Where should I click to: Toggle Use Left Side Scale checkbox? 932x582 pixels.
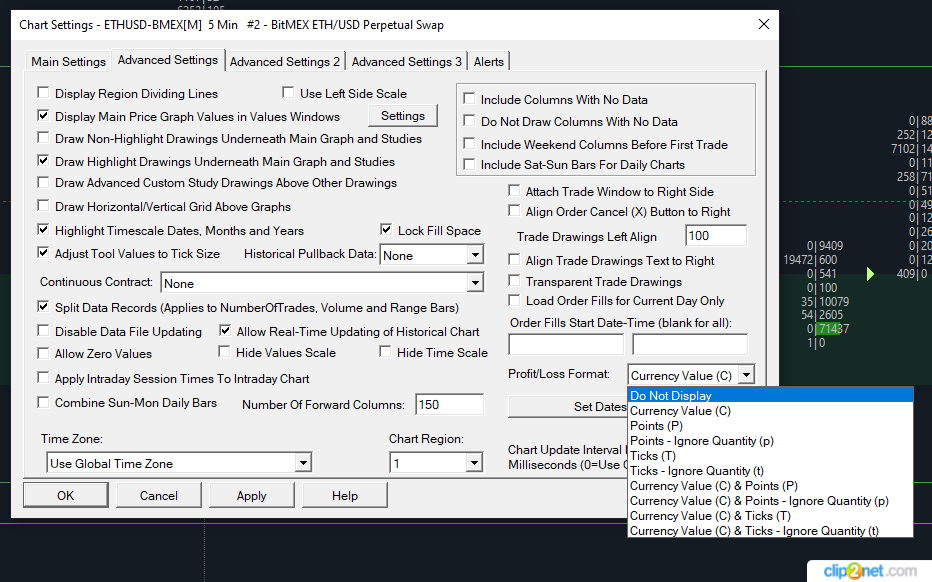[288, 93]
